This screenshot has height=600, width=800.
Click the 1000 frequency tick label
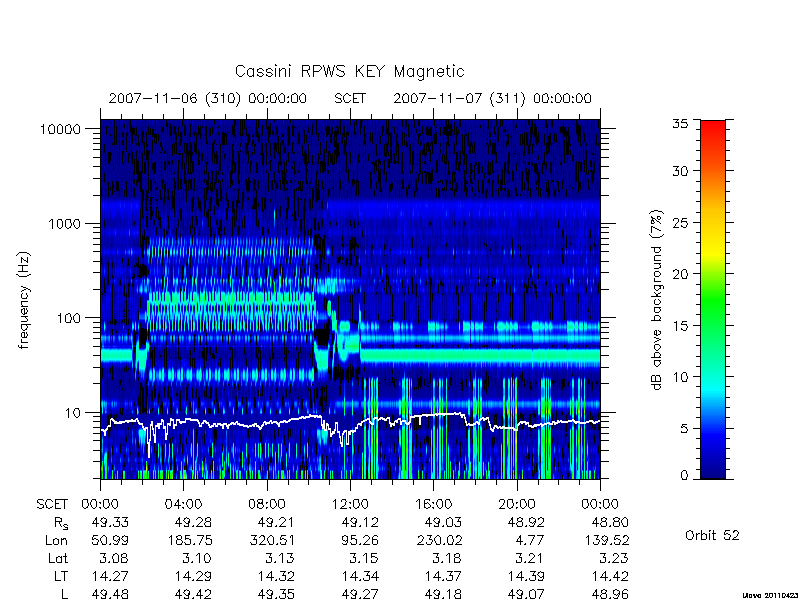[64, 223]
